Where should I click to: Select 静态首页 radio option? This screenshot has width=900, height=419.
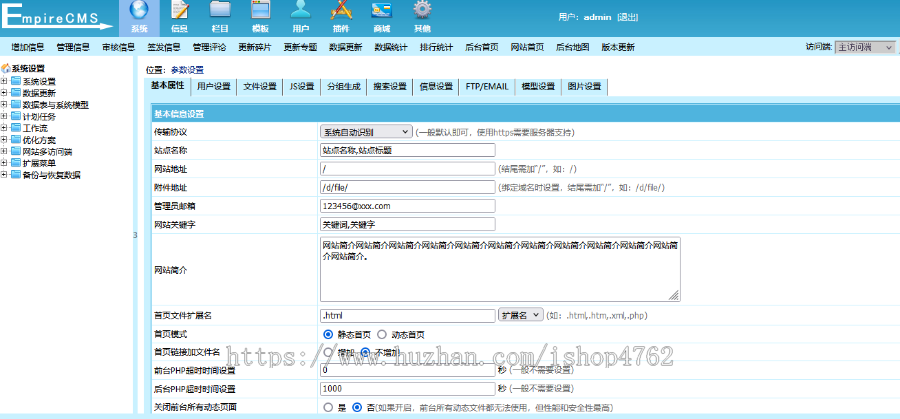(x=328, y=334)
